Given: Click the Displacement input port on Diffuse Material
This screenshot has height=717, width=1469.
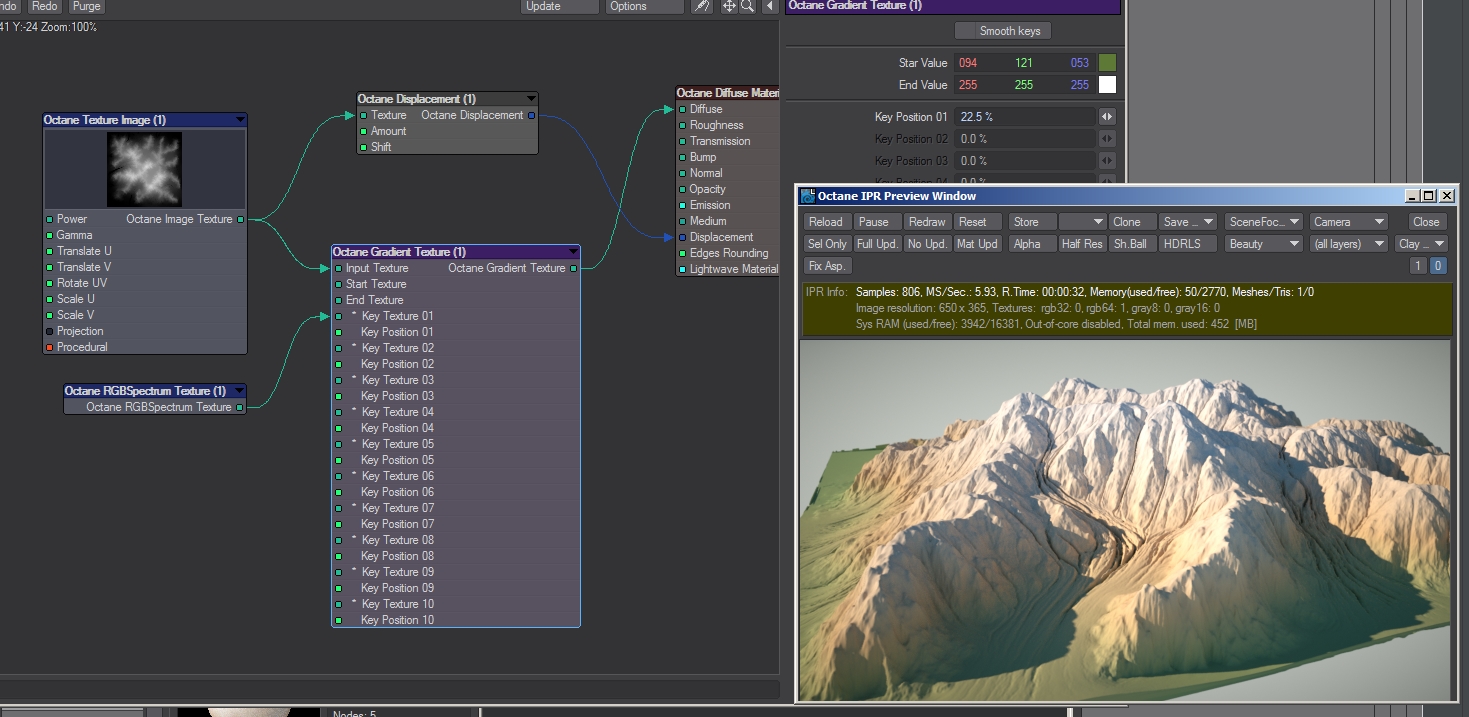Looking at the screenshot, I should click(x=682, y=237).
